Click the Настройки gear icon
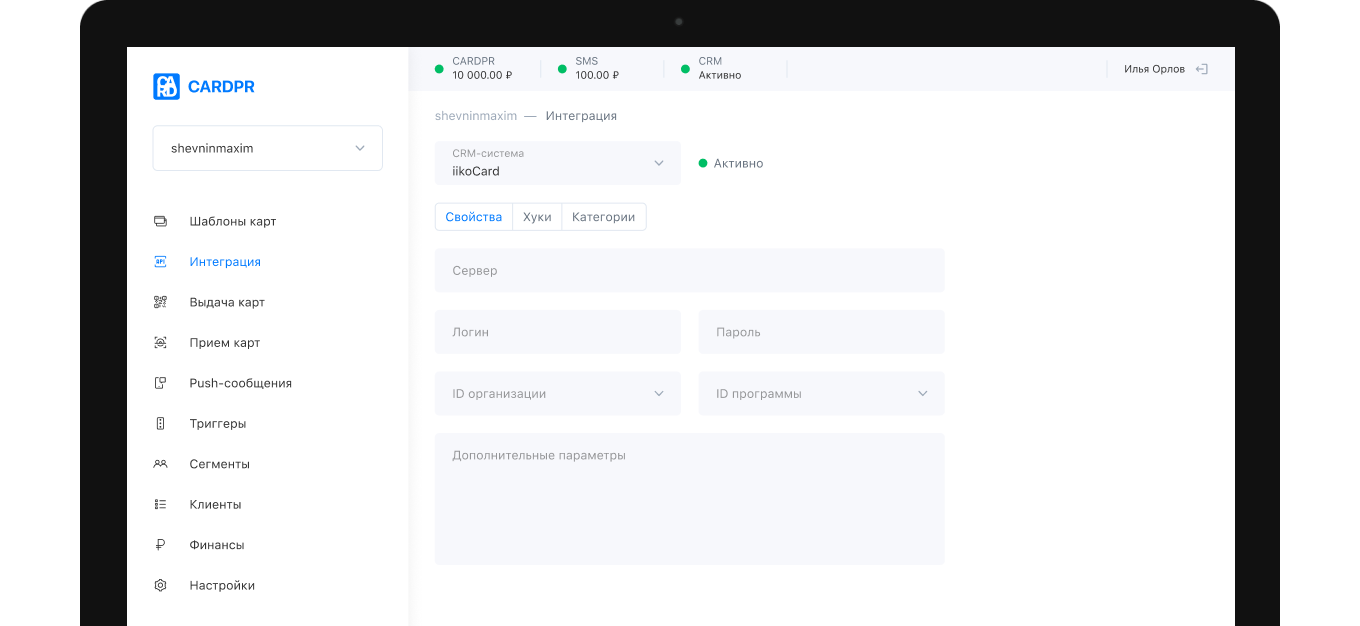Viewport: 1360px width, 626px height. [x=160, y=586]
